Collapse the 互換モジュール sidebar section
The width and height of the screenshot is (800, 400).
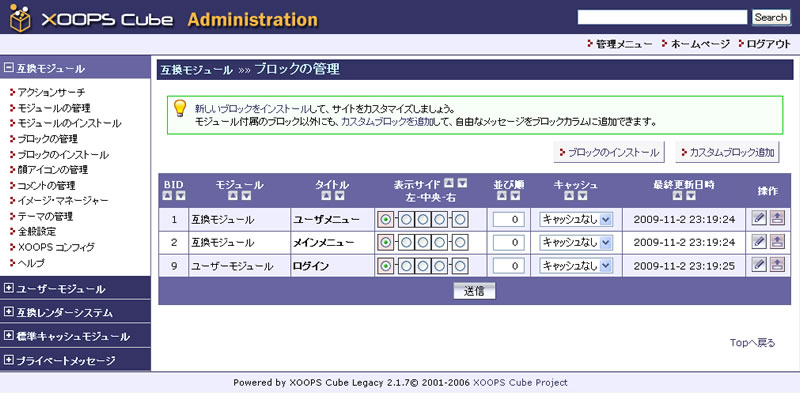(8, 68)
